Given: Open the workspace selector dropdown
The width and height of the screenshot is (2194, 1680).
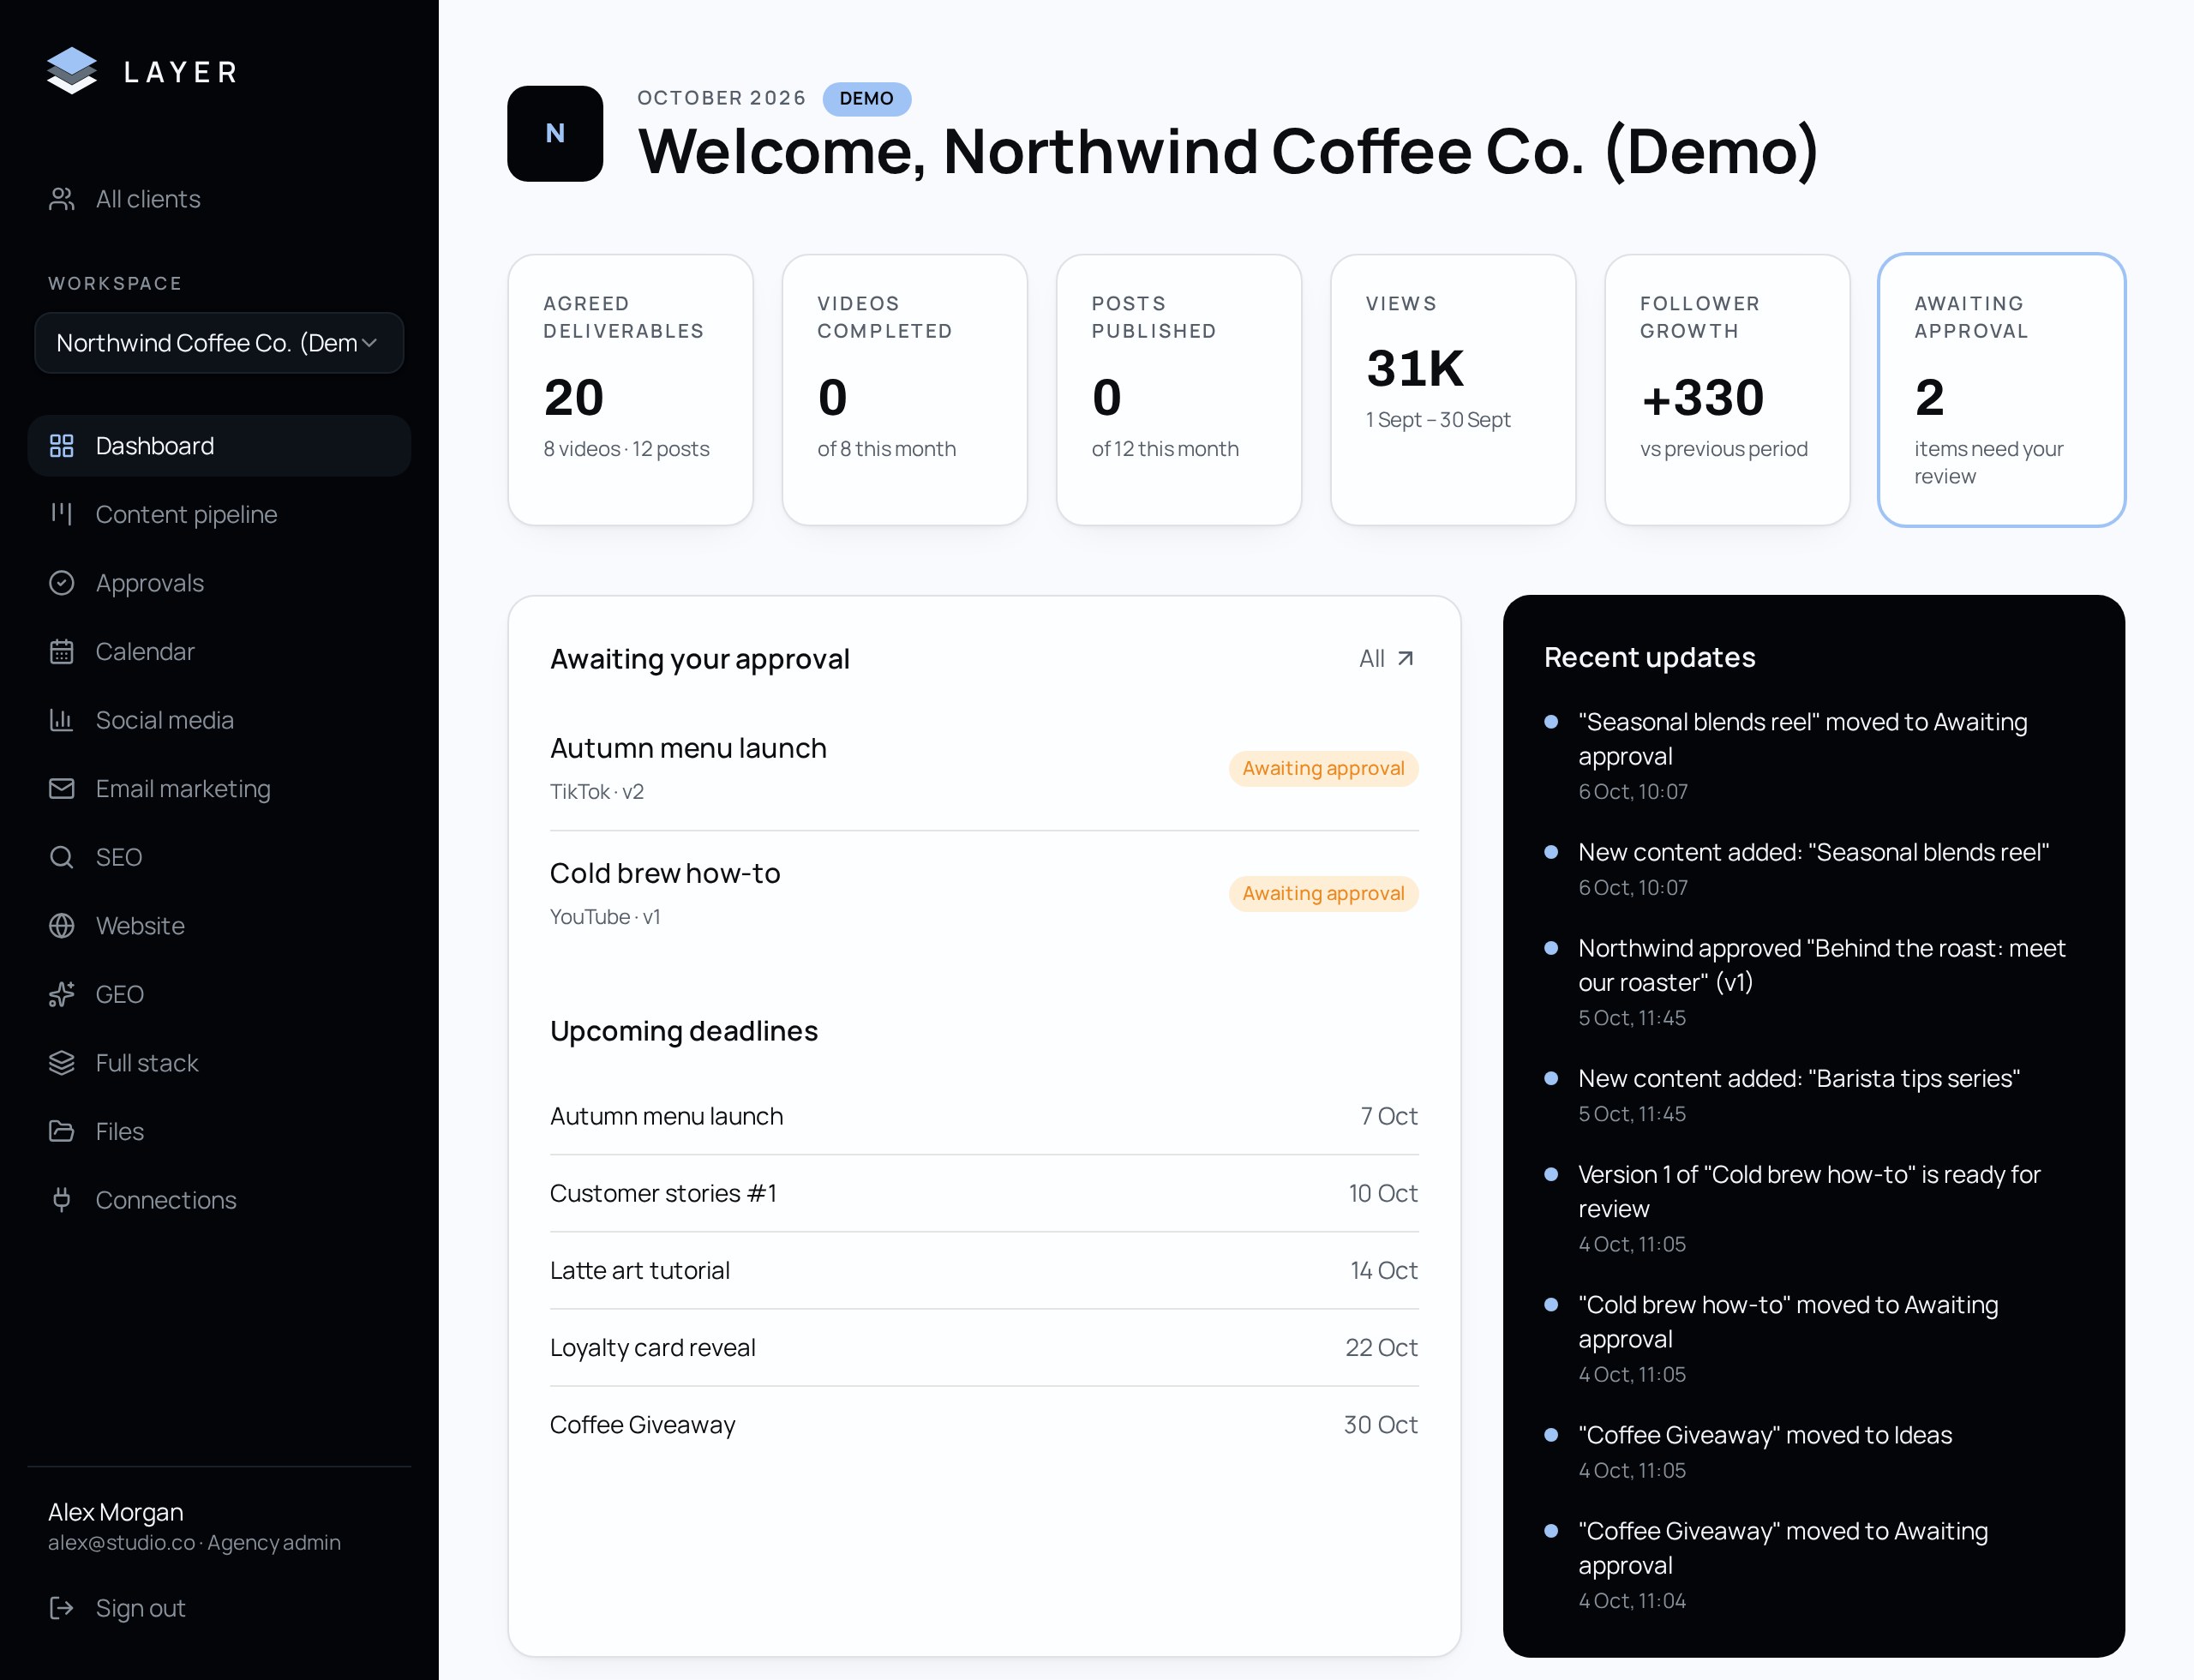Looking at the screenshot, I should 219,343.
